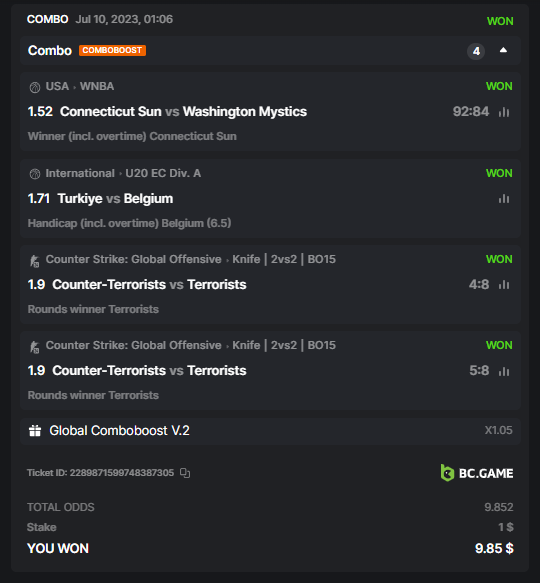Open the Global Comboboost V.2 row
The width and height of the screenshot is (540, 583).
[270, 431]
